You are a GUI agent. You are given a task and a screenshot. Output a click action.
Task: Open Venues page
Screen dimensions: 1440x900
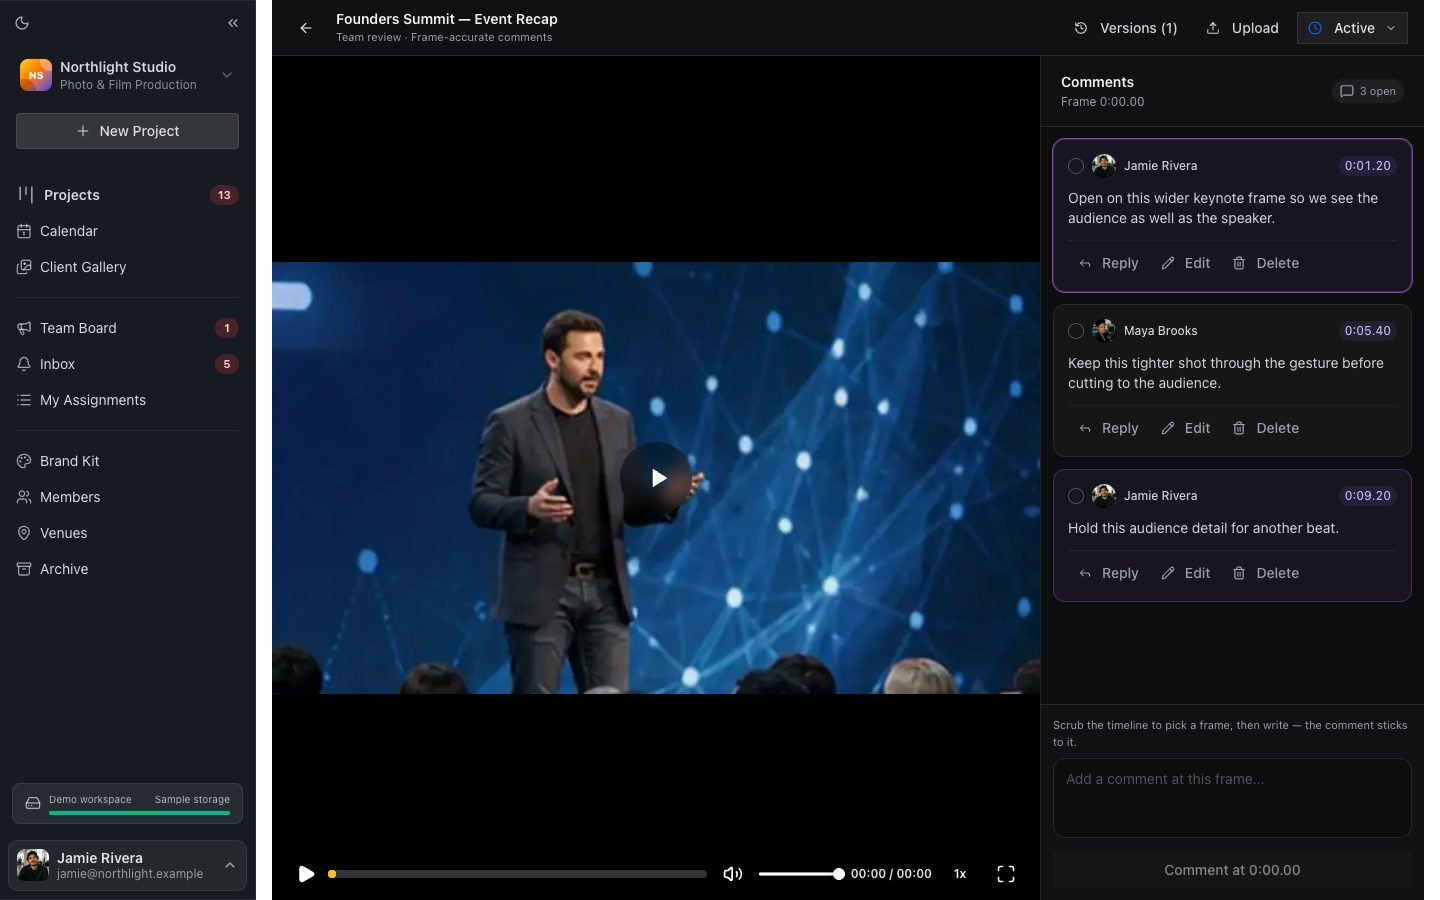[x=127, y=533]
